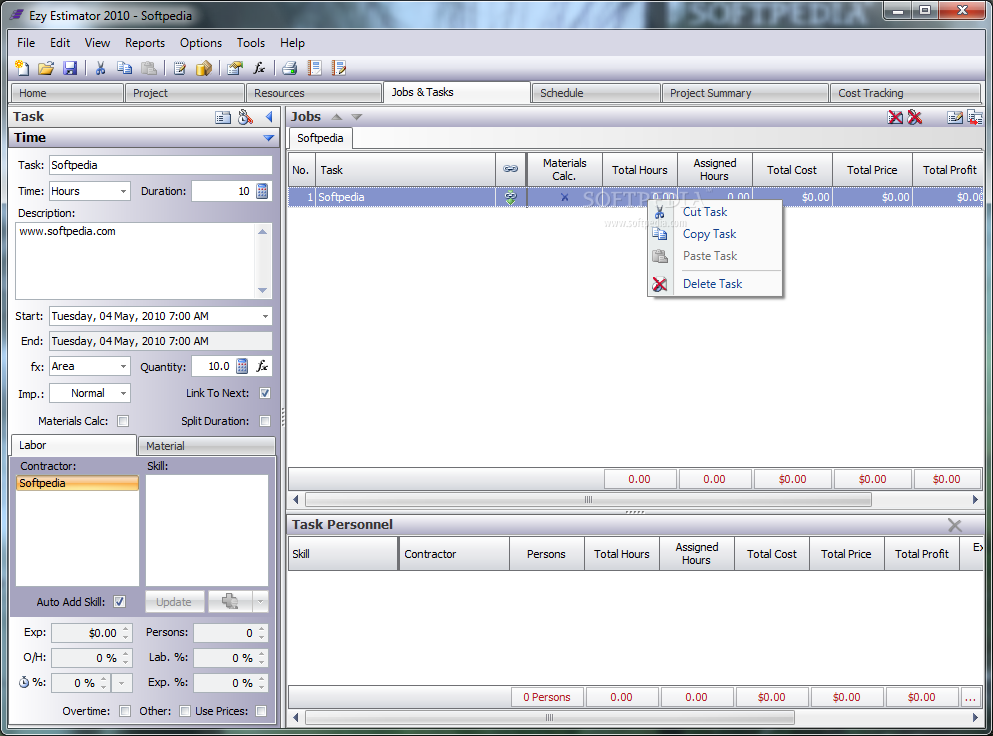Create a new project with the New toolbar icon
993x736 pixels.
point(22,68)
